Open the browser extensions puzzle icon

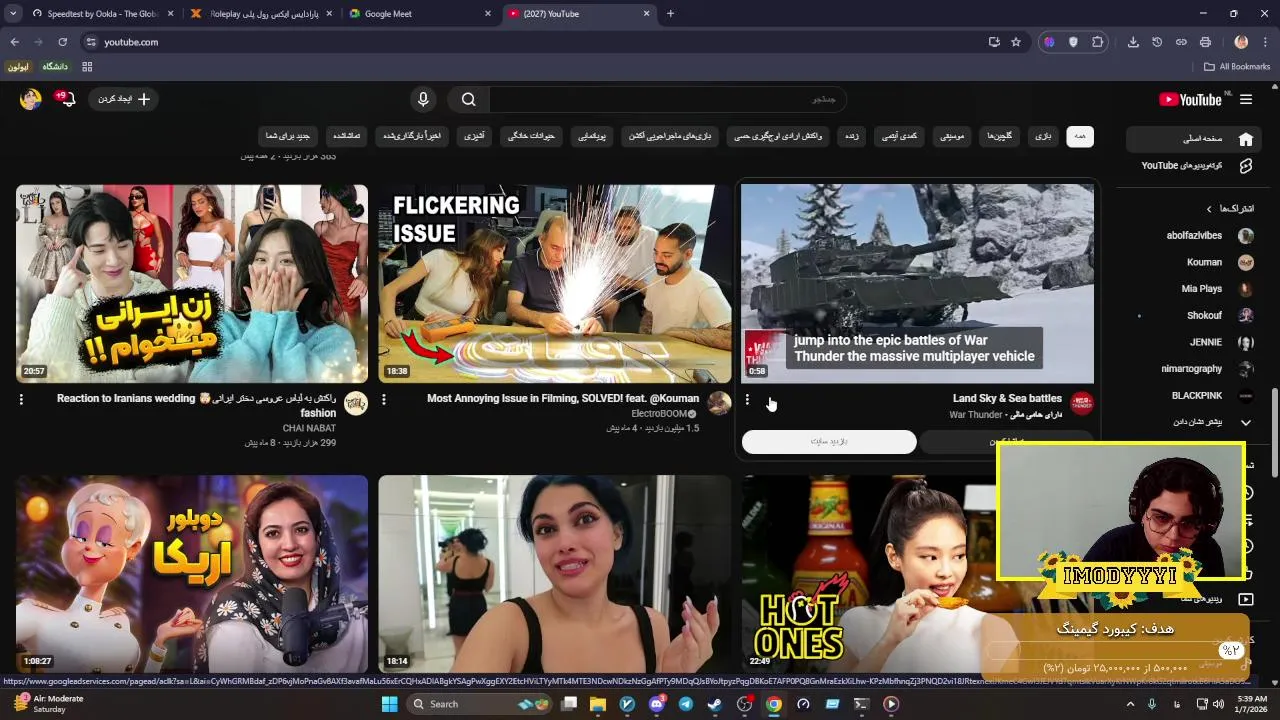pos(1098,42)
